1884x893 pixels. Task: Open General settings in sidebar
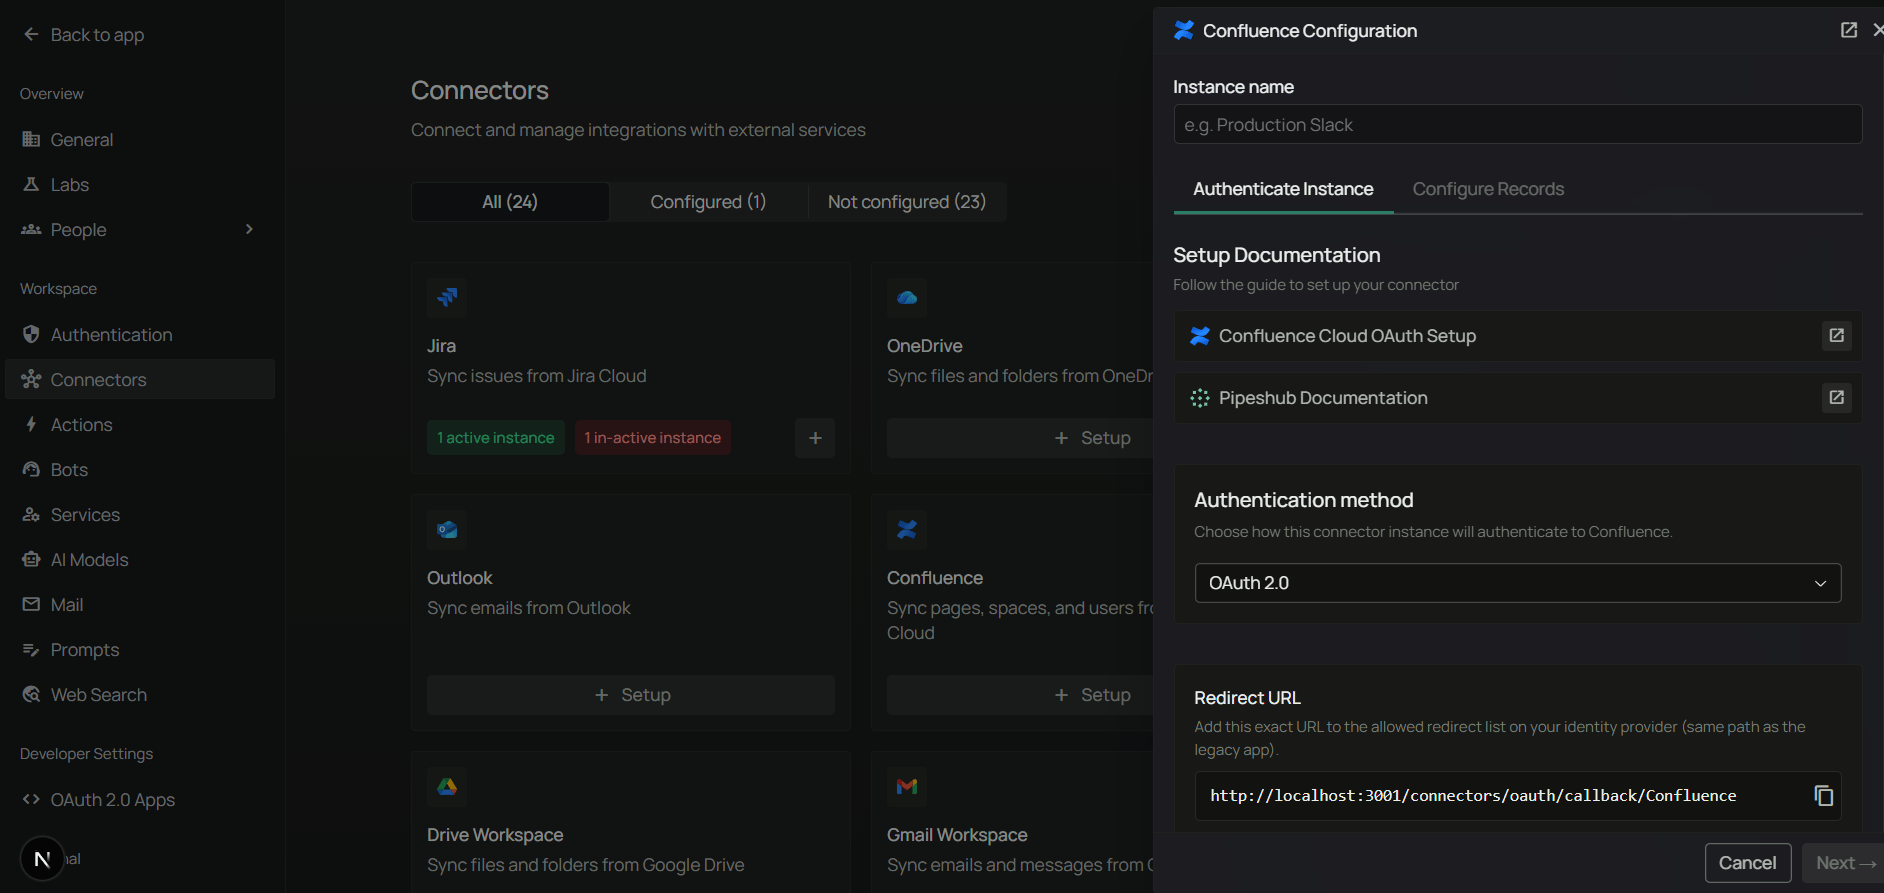click(x=140, y=140)
